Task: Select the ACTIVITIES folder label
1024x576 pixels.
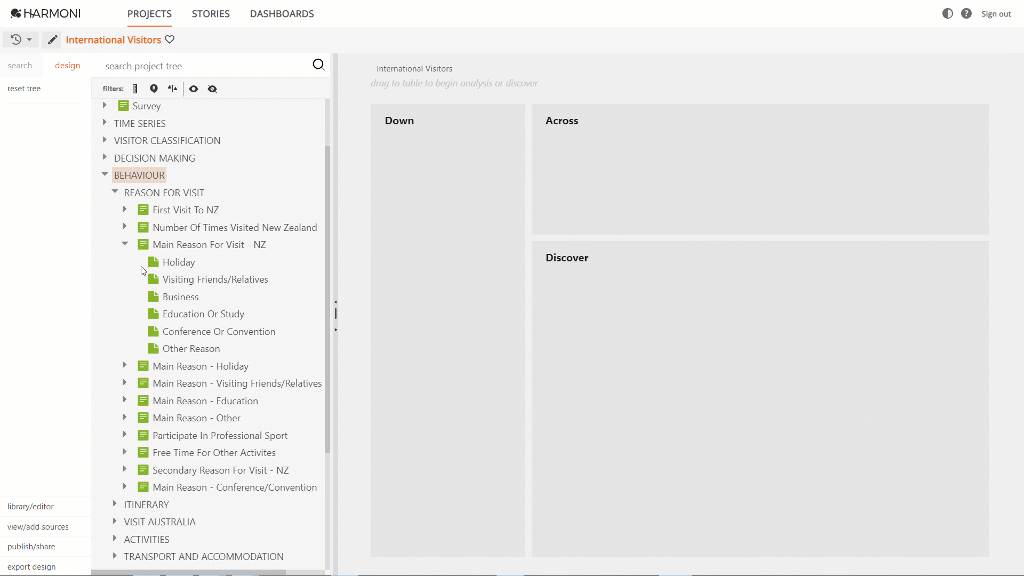Action: coord(146,539)
